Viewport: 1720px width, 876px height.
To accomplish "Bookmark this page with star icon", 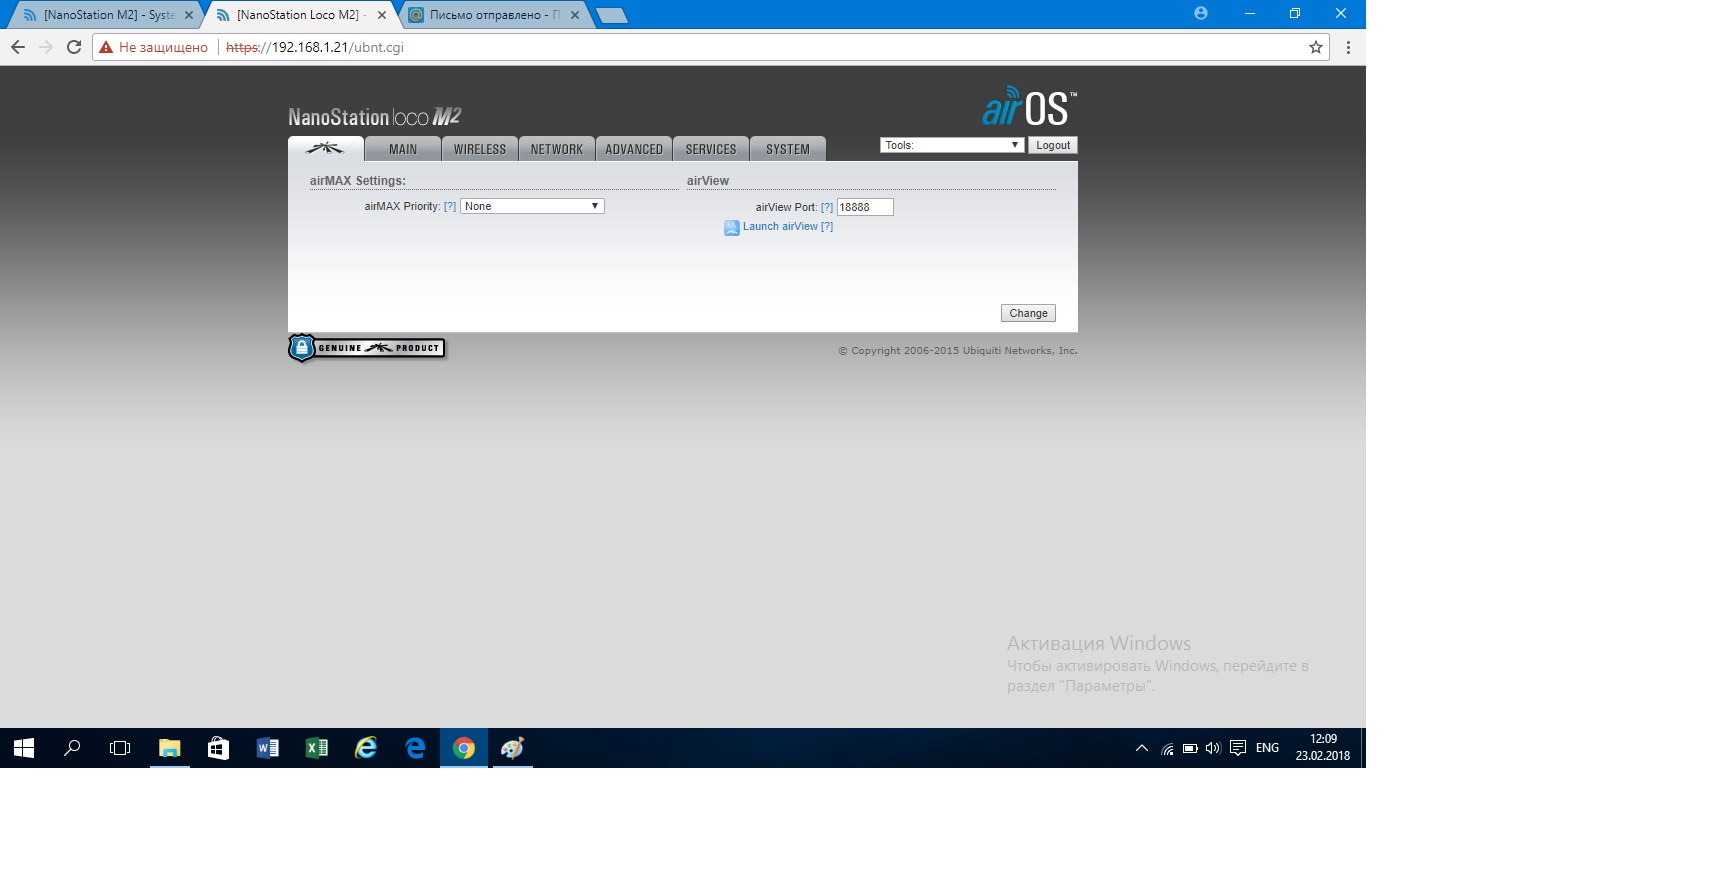I will tap(1316, 47).
